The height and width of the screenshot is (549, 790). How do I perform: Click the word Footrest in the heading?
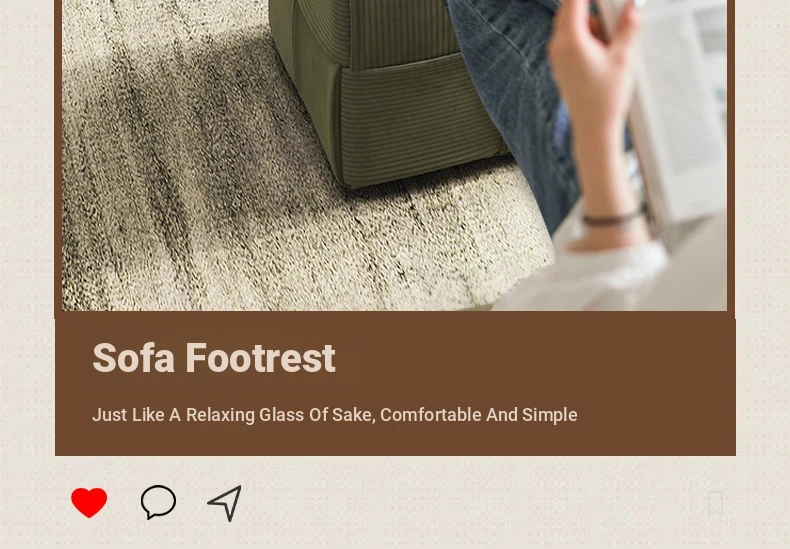point(260,358)
